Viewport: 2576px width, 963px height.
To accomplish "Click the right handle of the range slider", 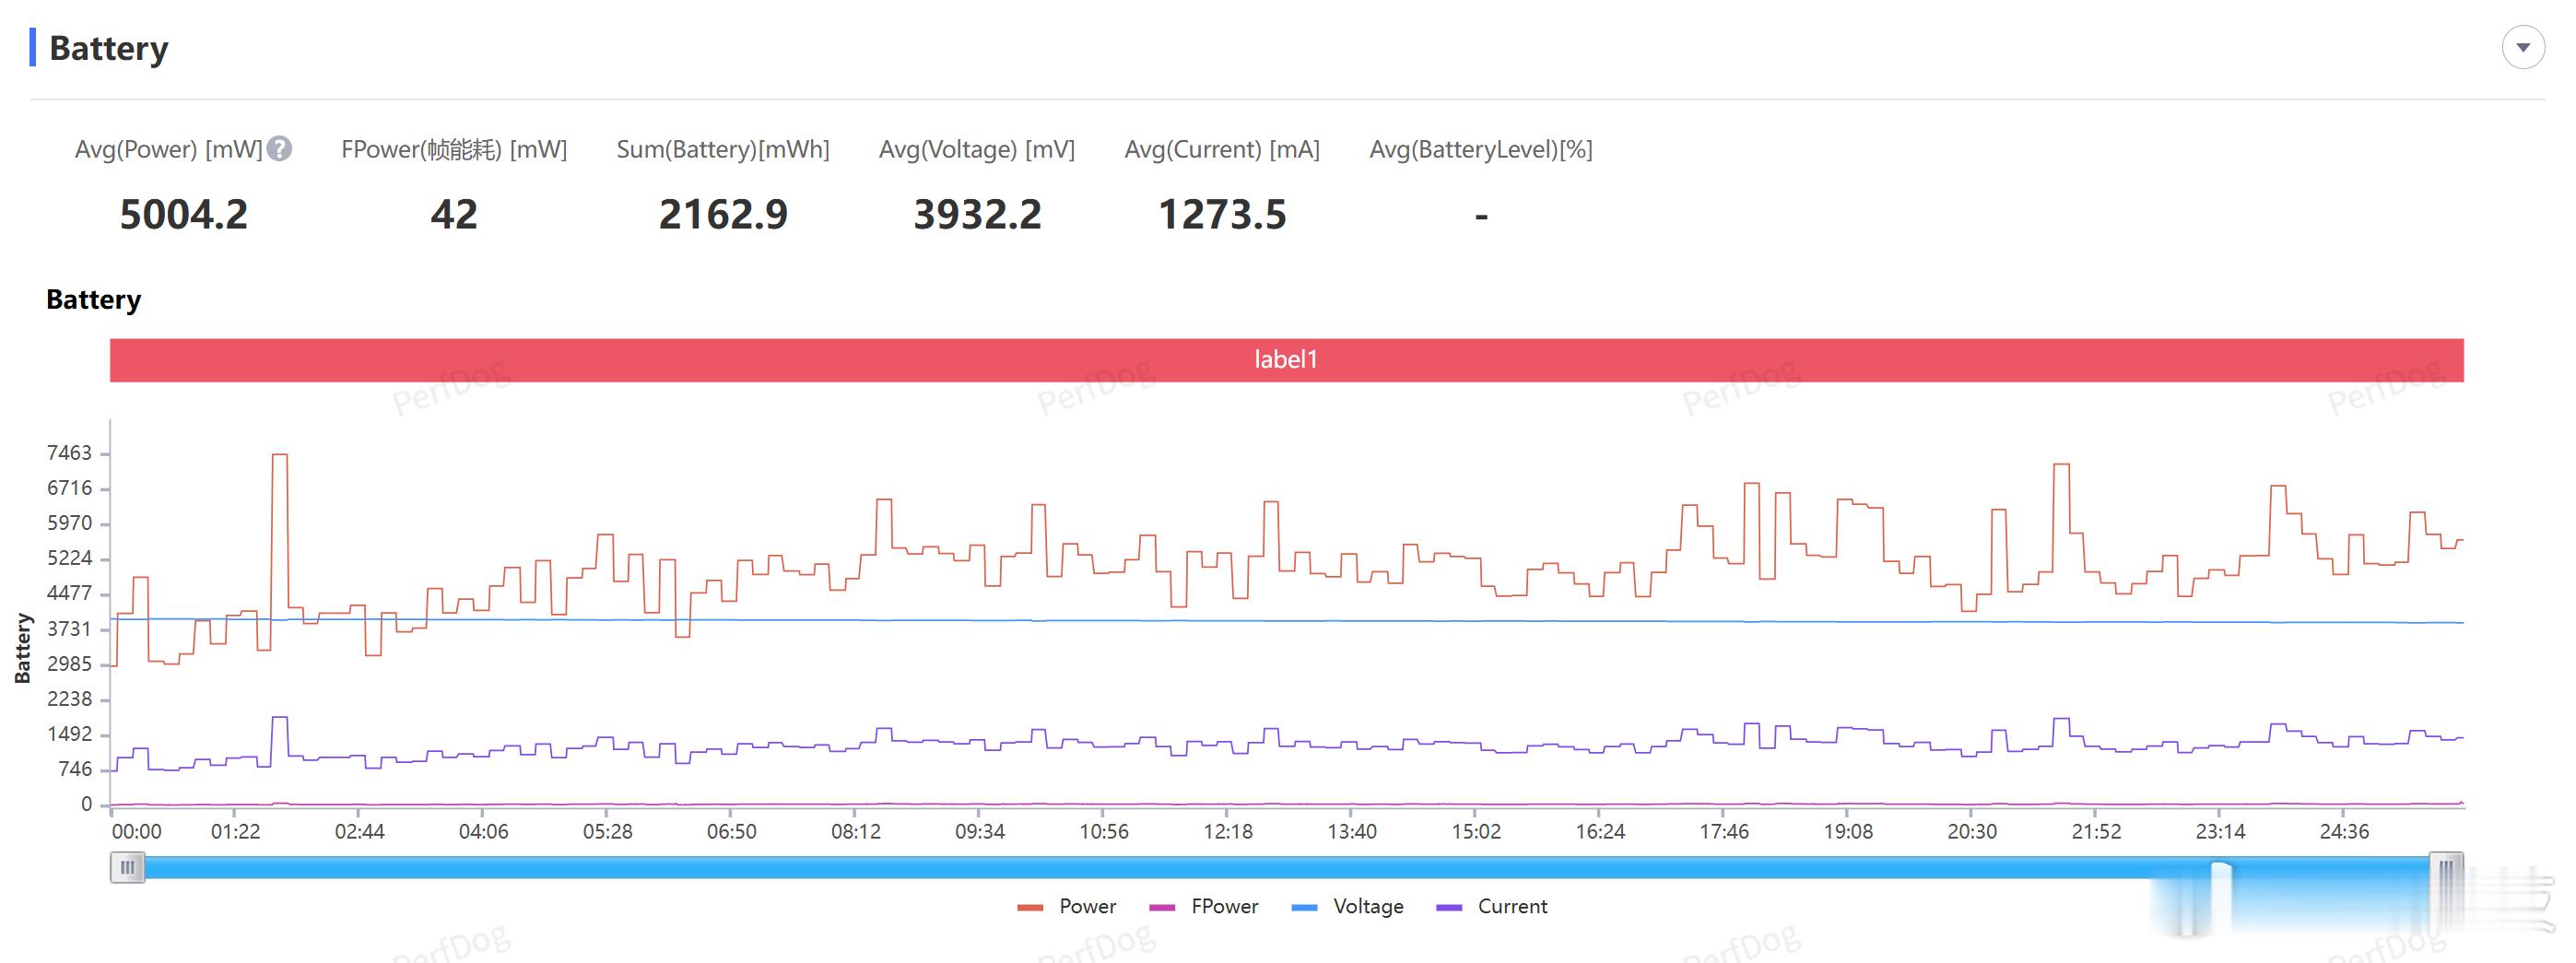I will pyautogui.click(x=2446, y=867).
